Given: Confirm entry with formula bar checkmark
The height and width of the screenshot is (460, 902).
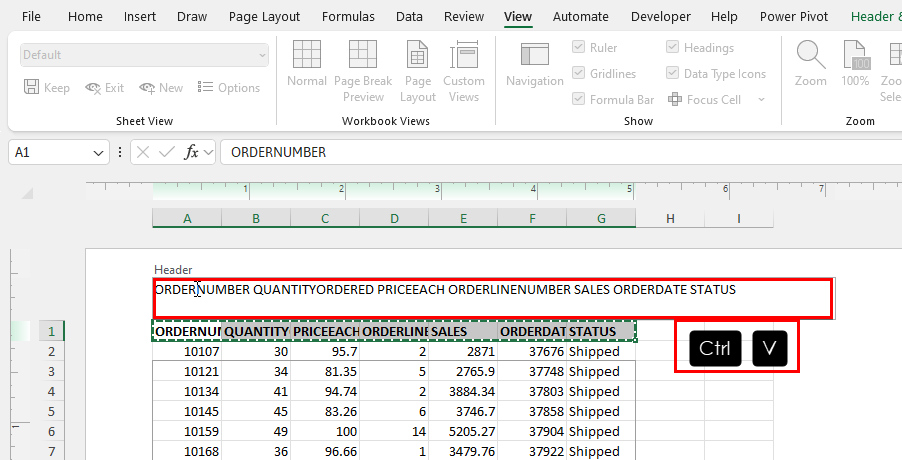Looking at the screenshot, I should [x=167, y=152].
